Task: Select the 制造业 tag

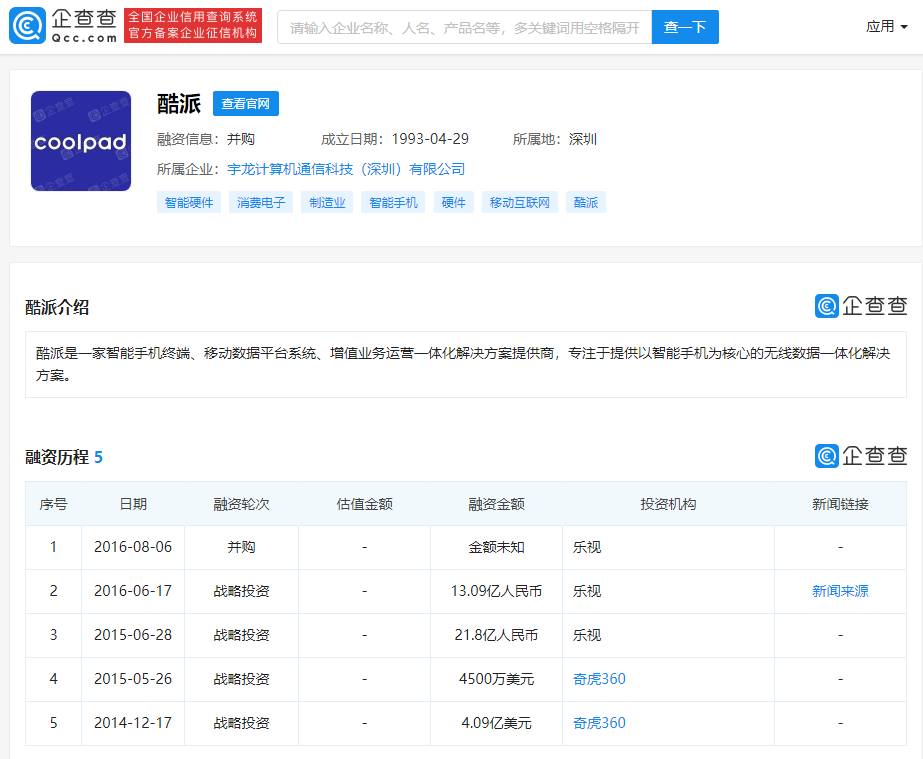Action: 327,203
